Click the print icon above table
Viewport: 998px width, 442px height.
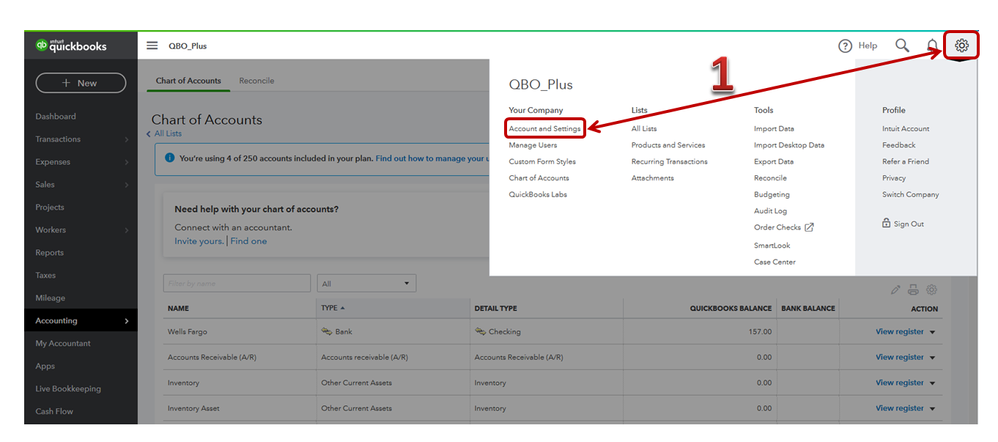click(x=913, y=290)
